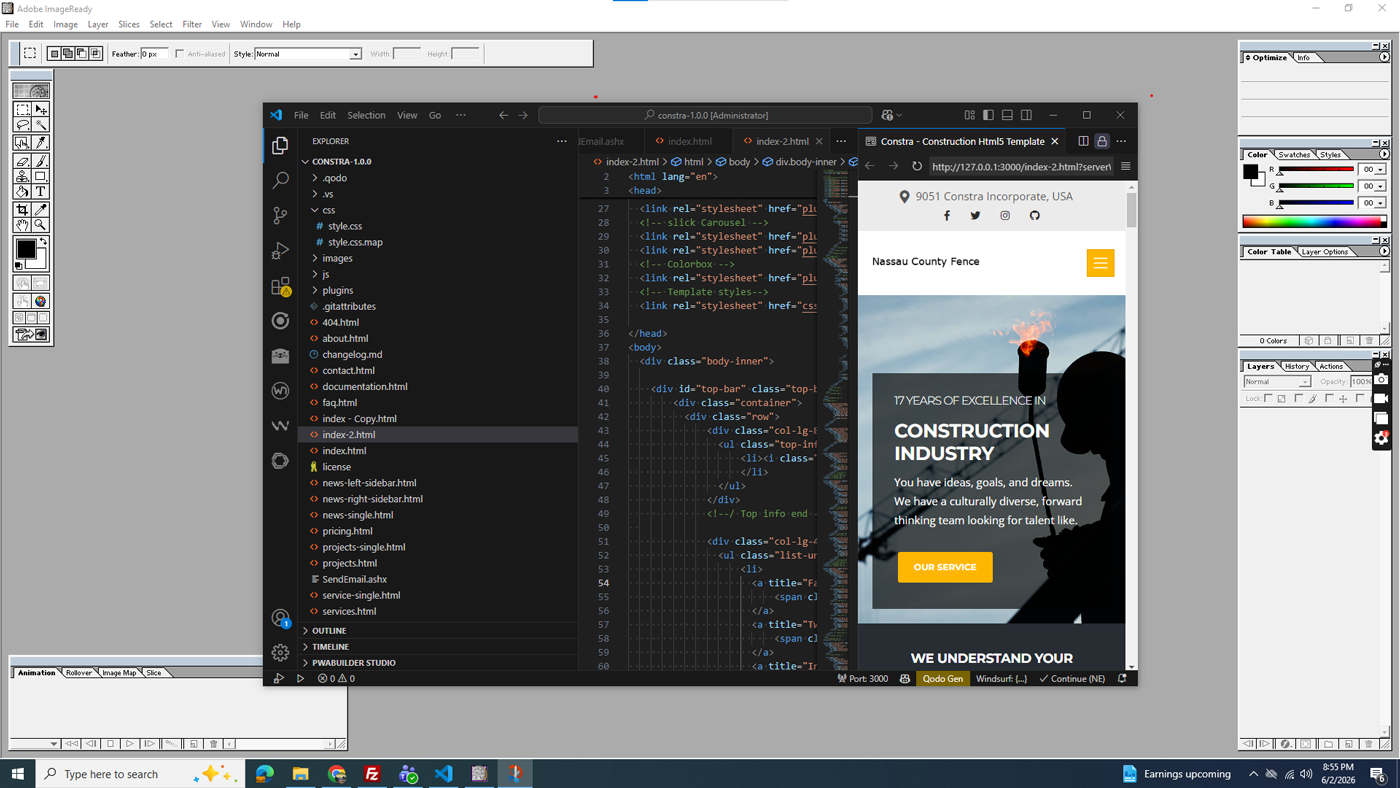
Task: Switch to the History tab
Action: click(1297, 366)
